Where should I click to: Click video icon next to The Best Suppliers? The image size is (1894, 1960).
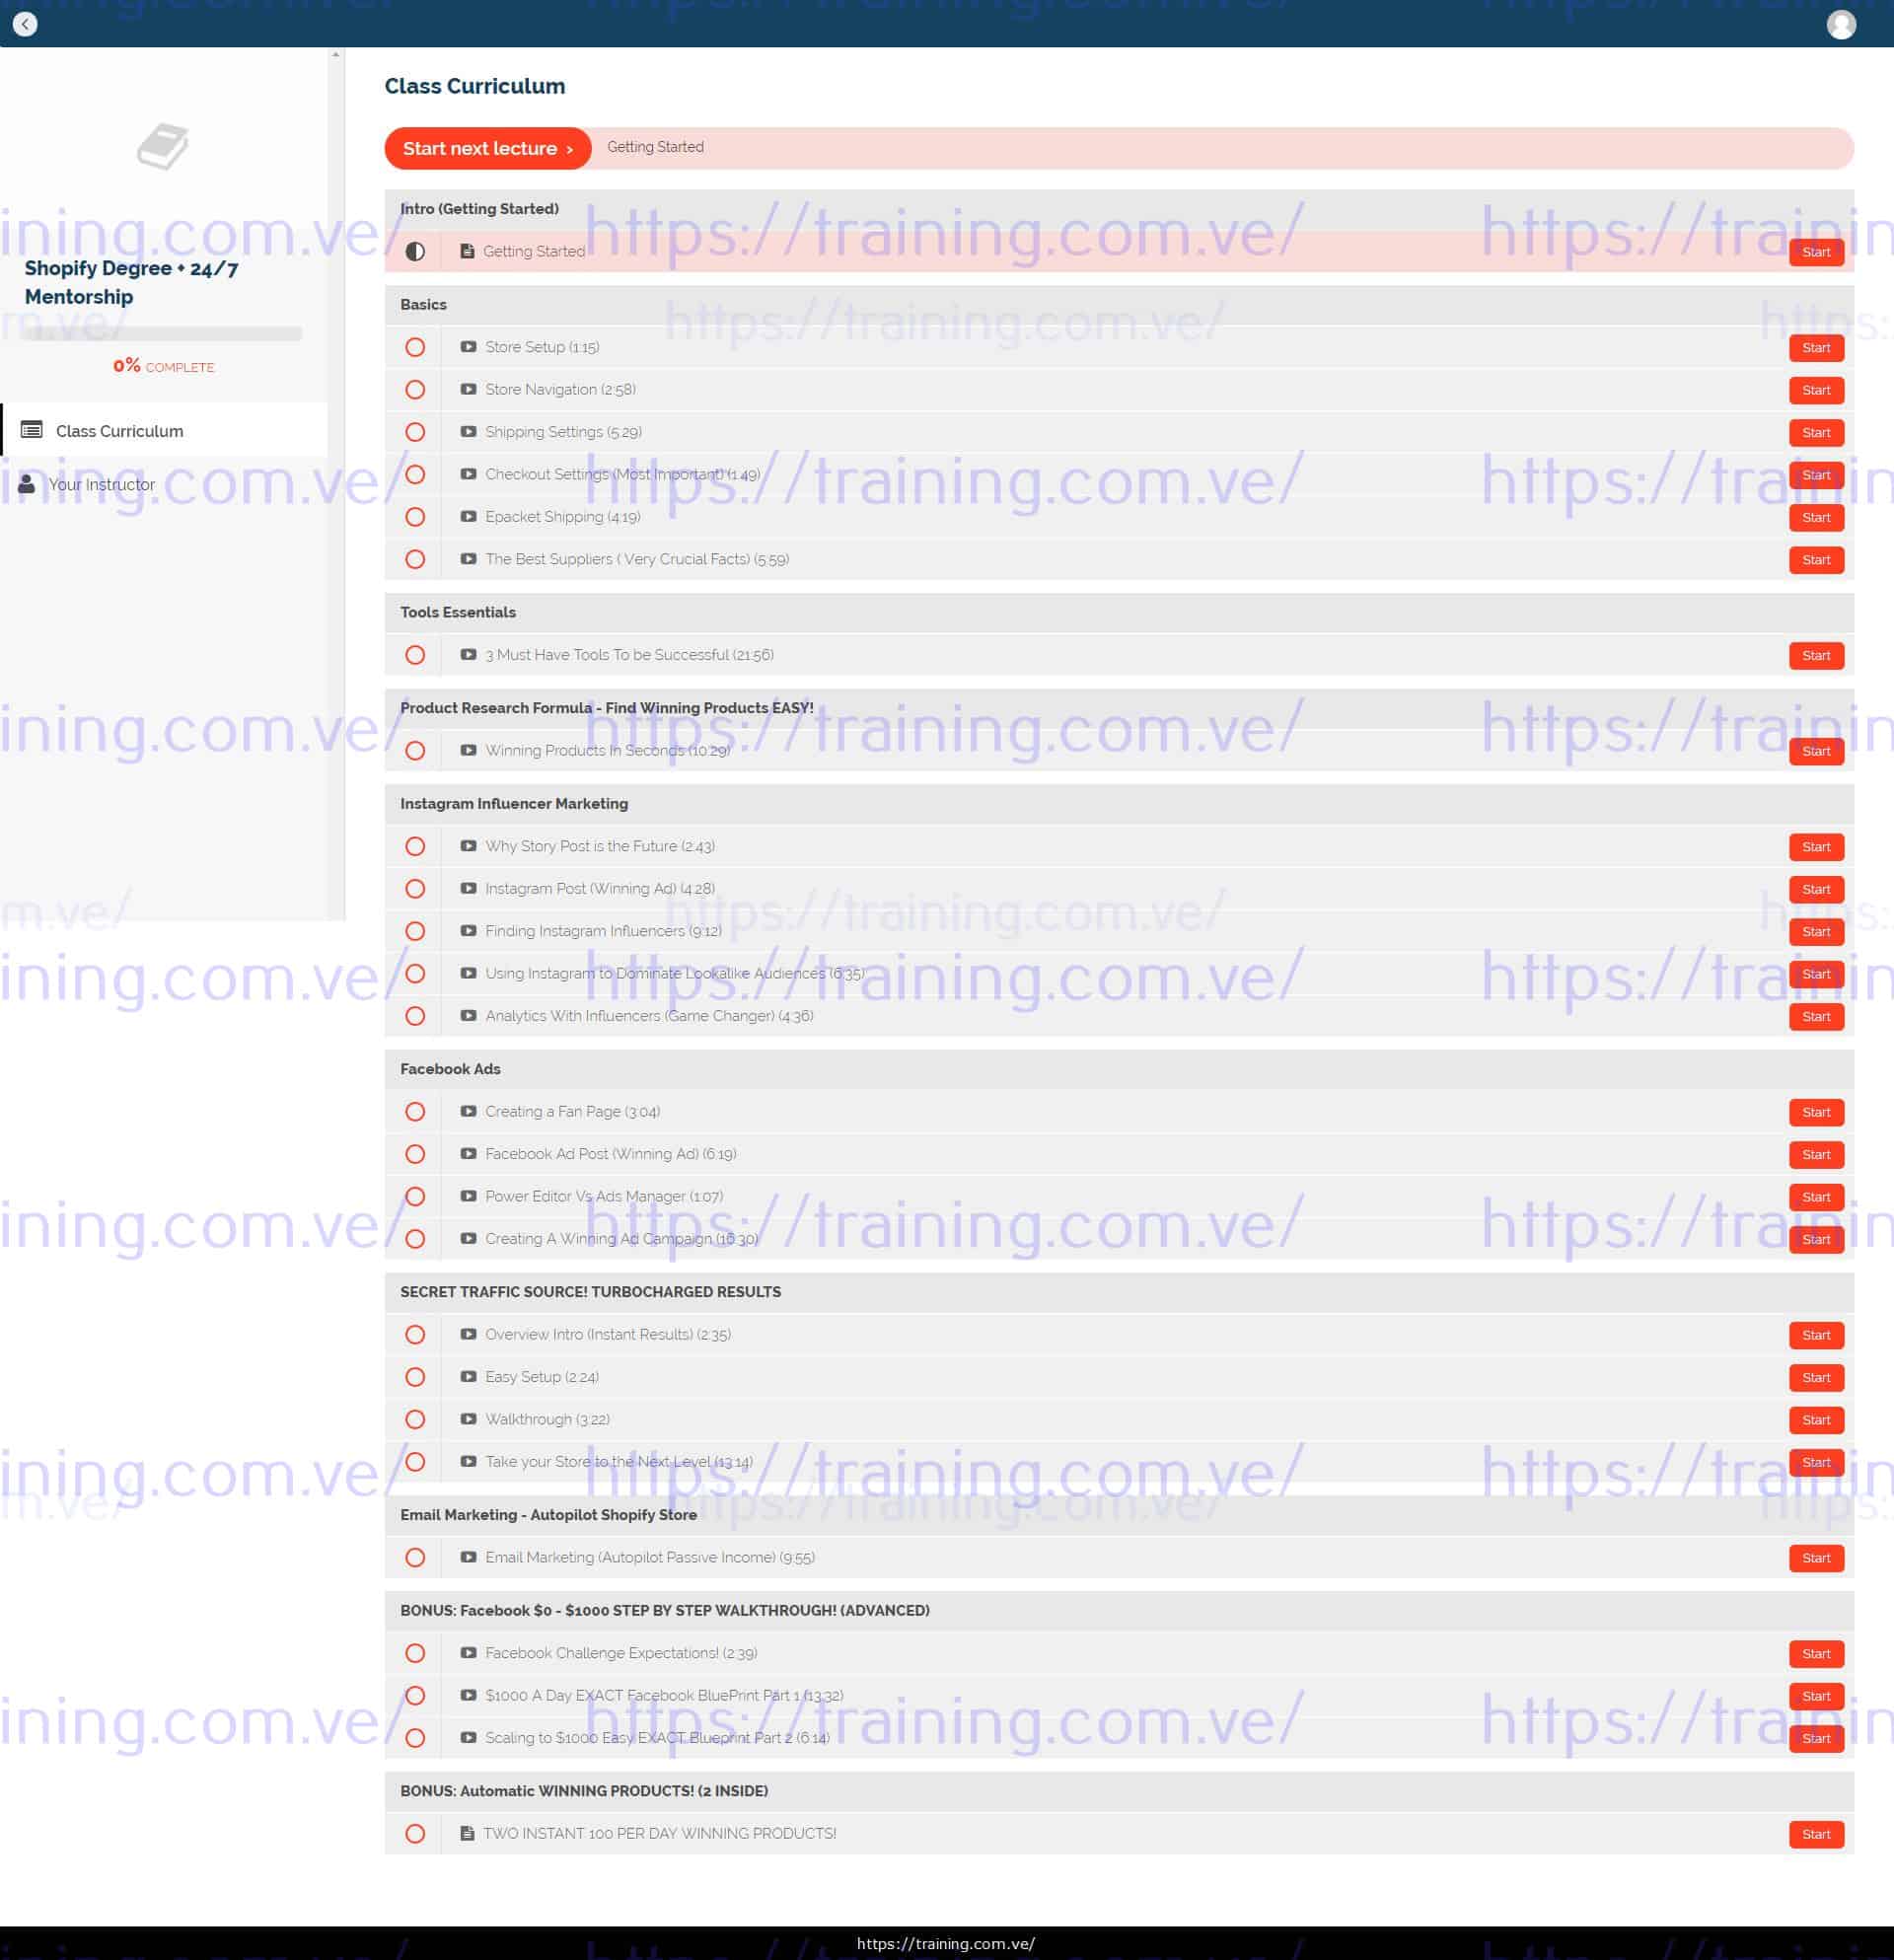point(468,559)
